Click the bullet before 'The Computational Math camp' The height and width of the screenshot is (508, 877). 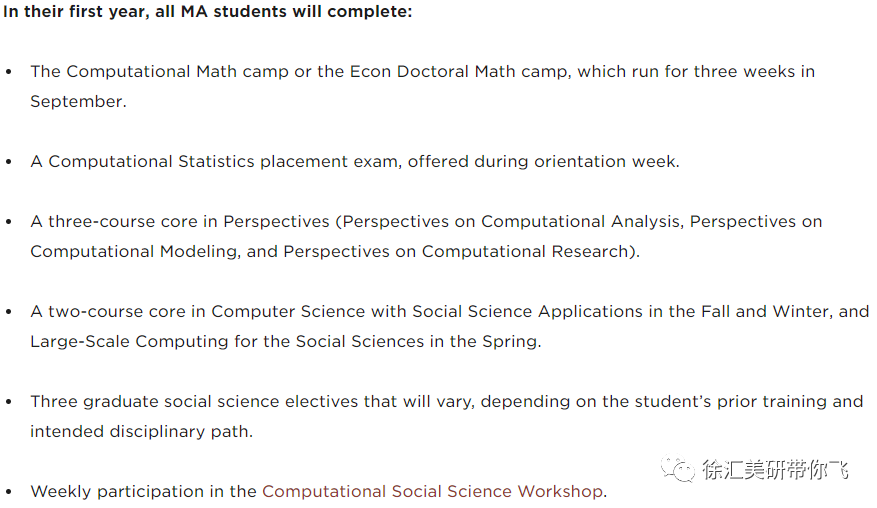pos(8,72)
